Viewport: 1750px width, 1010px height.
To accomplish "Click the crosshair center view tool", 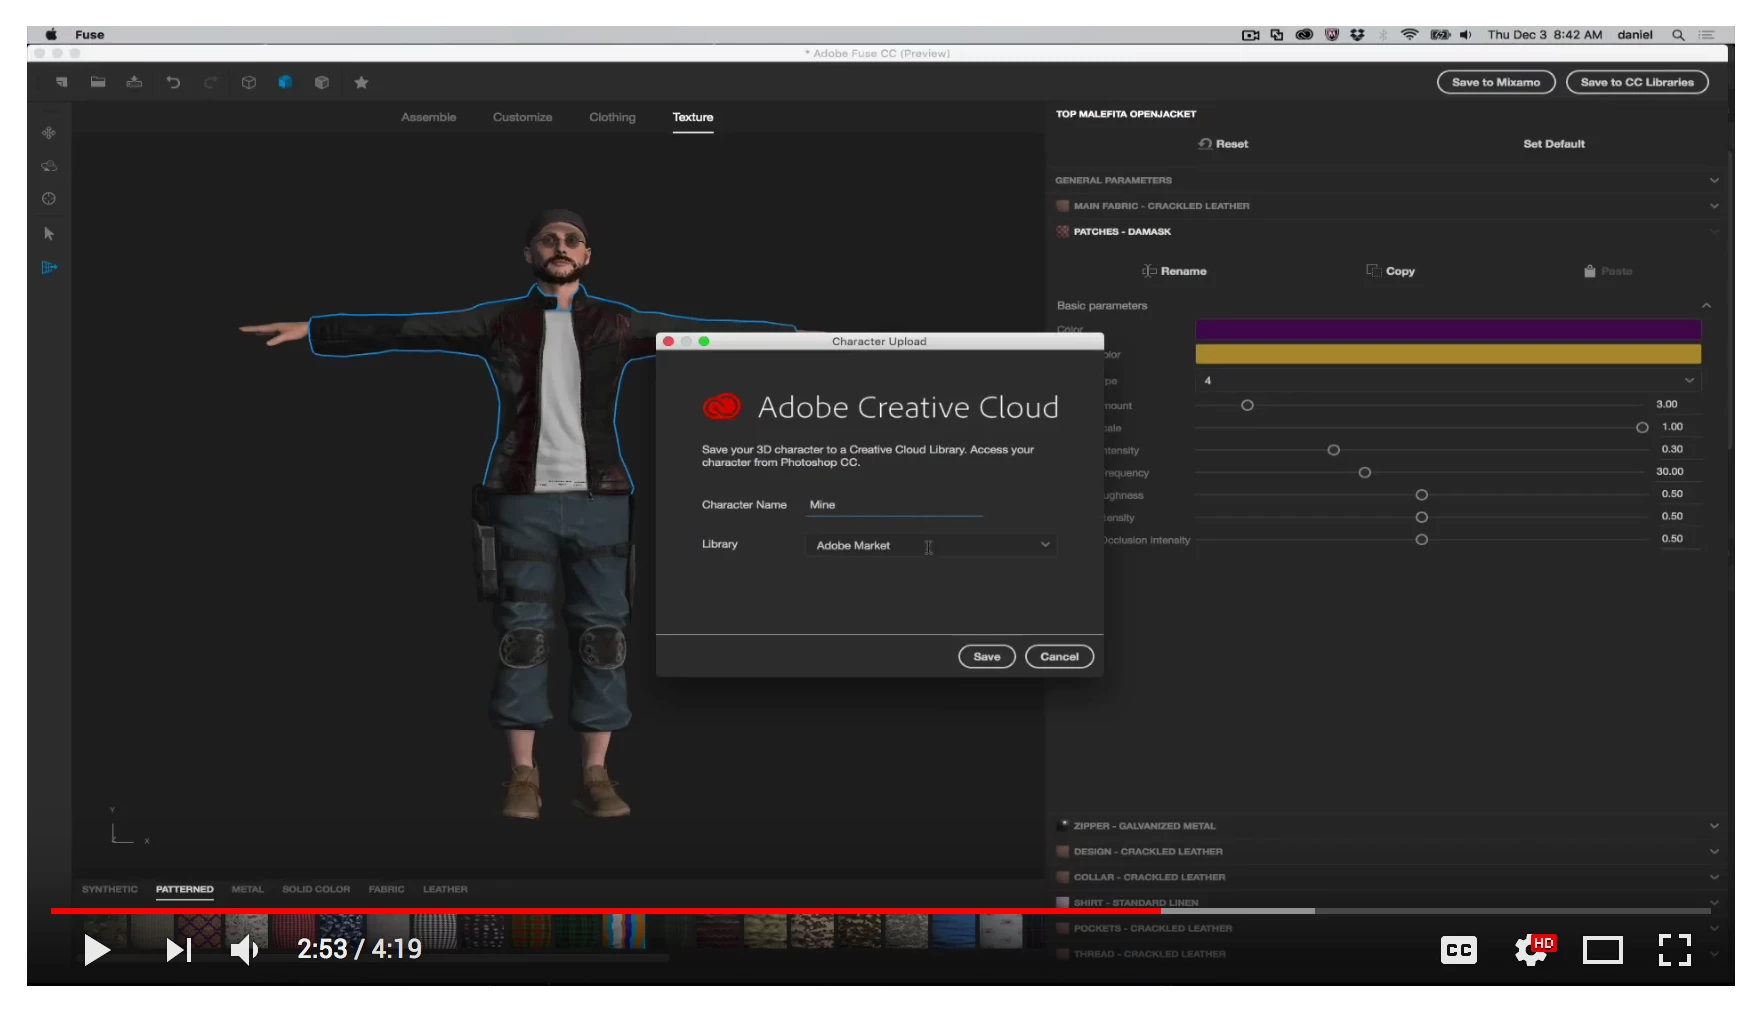I will 49,199.
